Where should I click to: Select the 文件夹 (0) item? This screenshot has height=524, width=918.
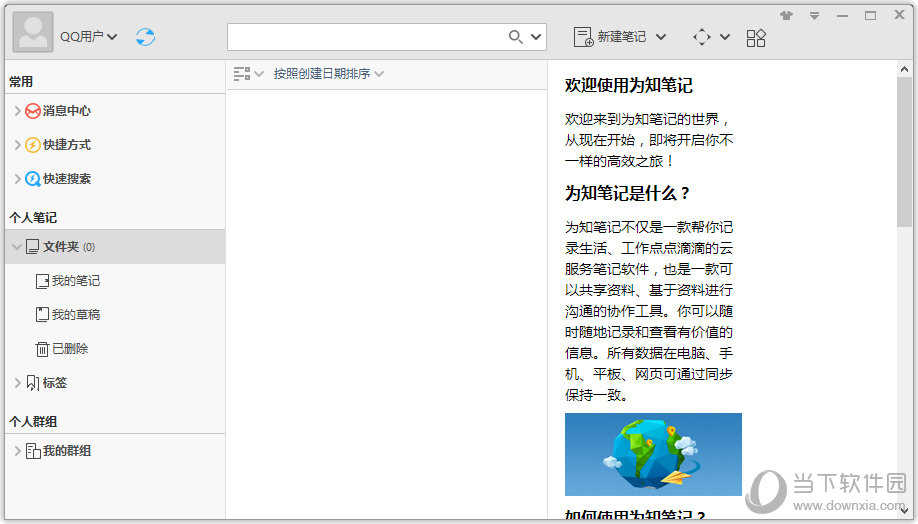click(x=115, y=246)
